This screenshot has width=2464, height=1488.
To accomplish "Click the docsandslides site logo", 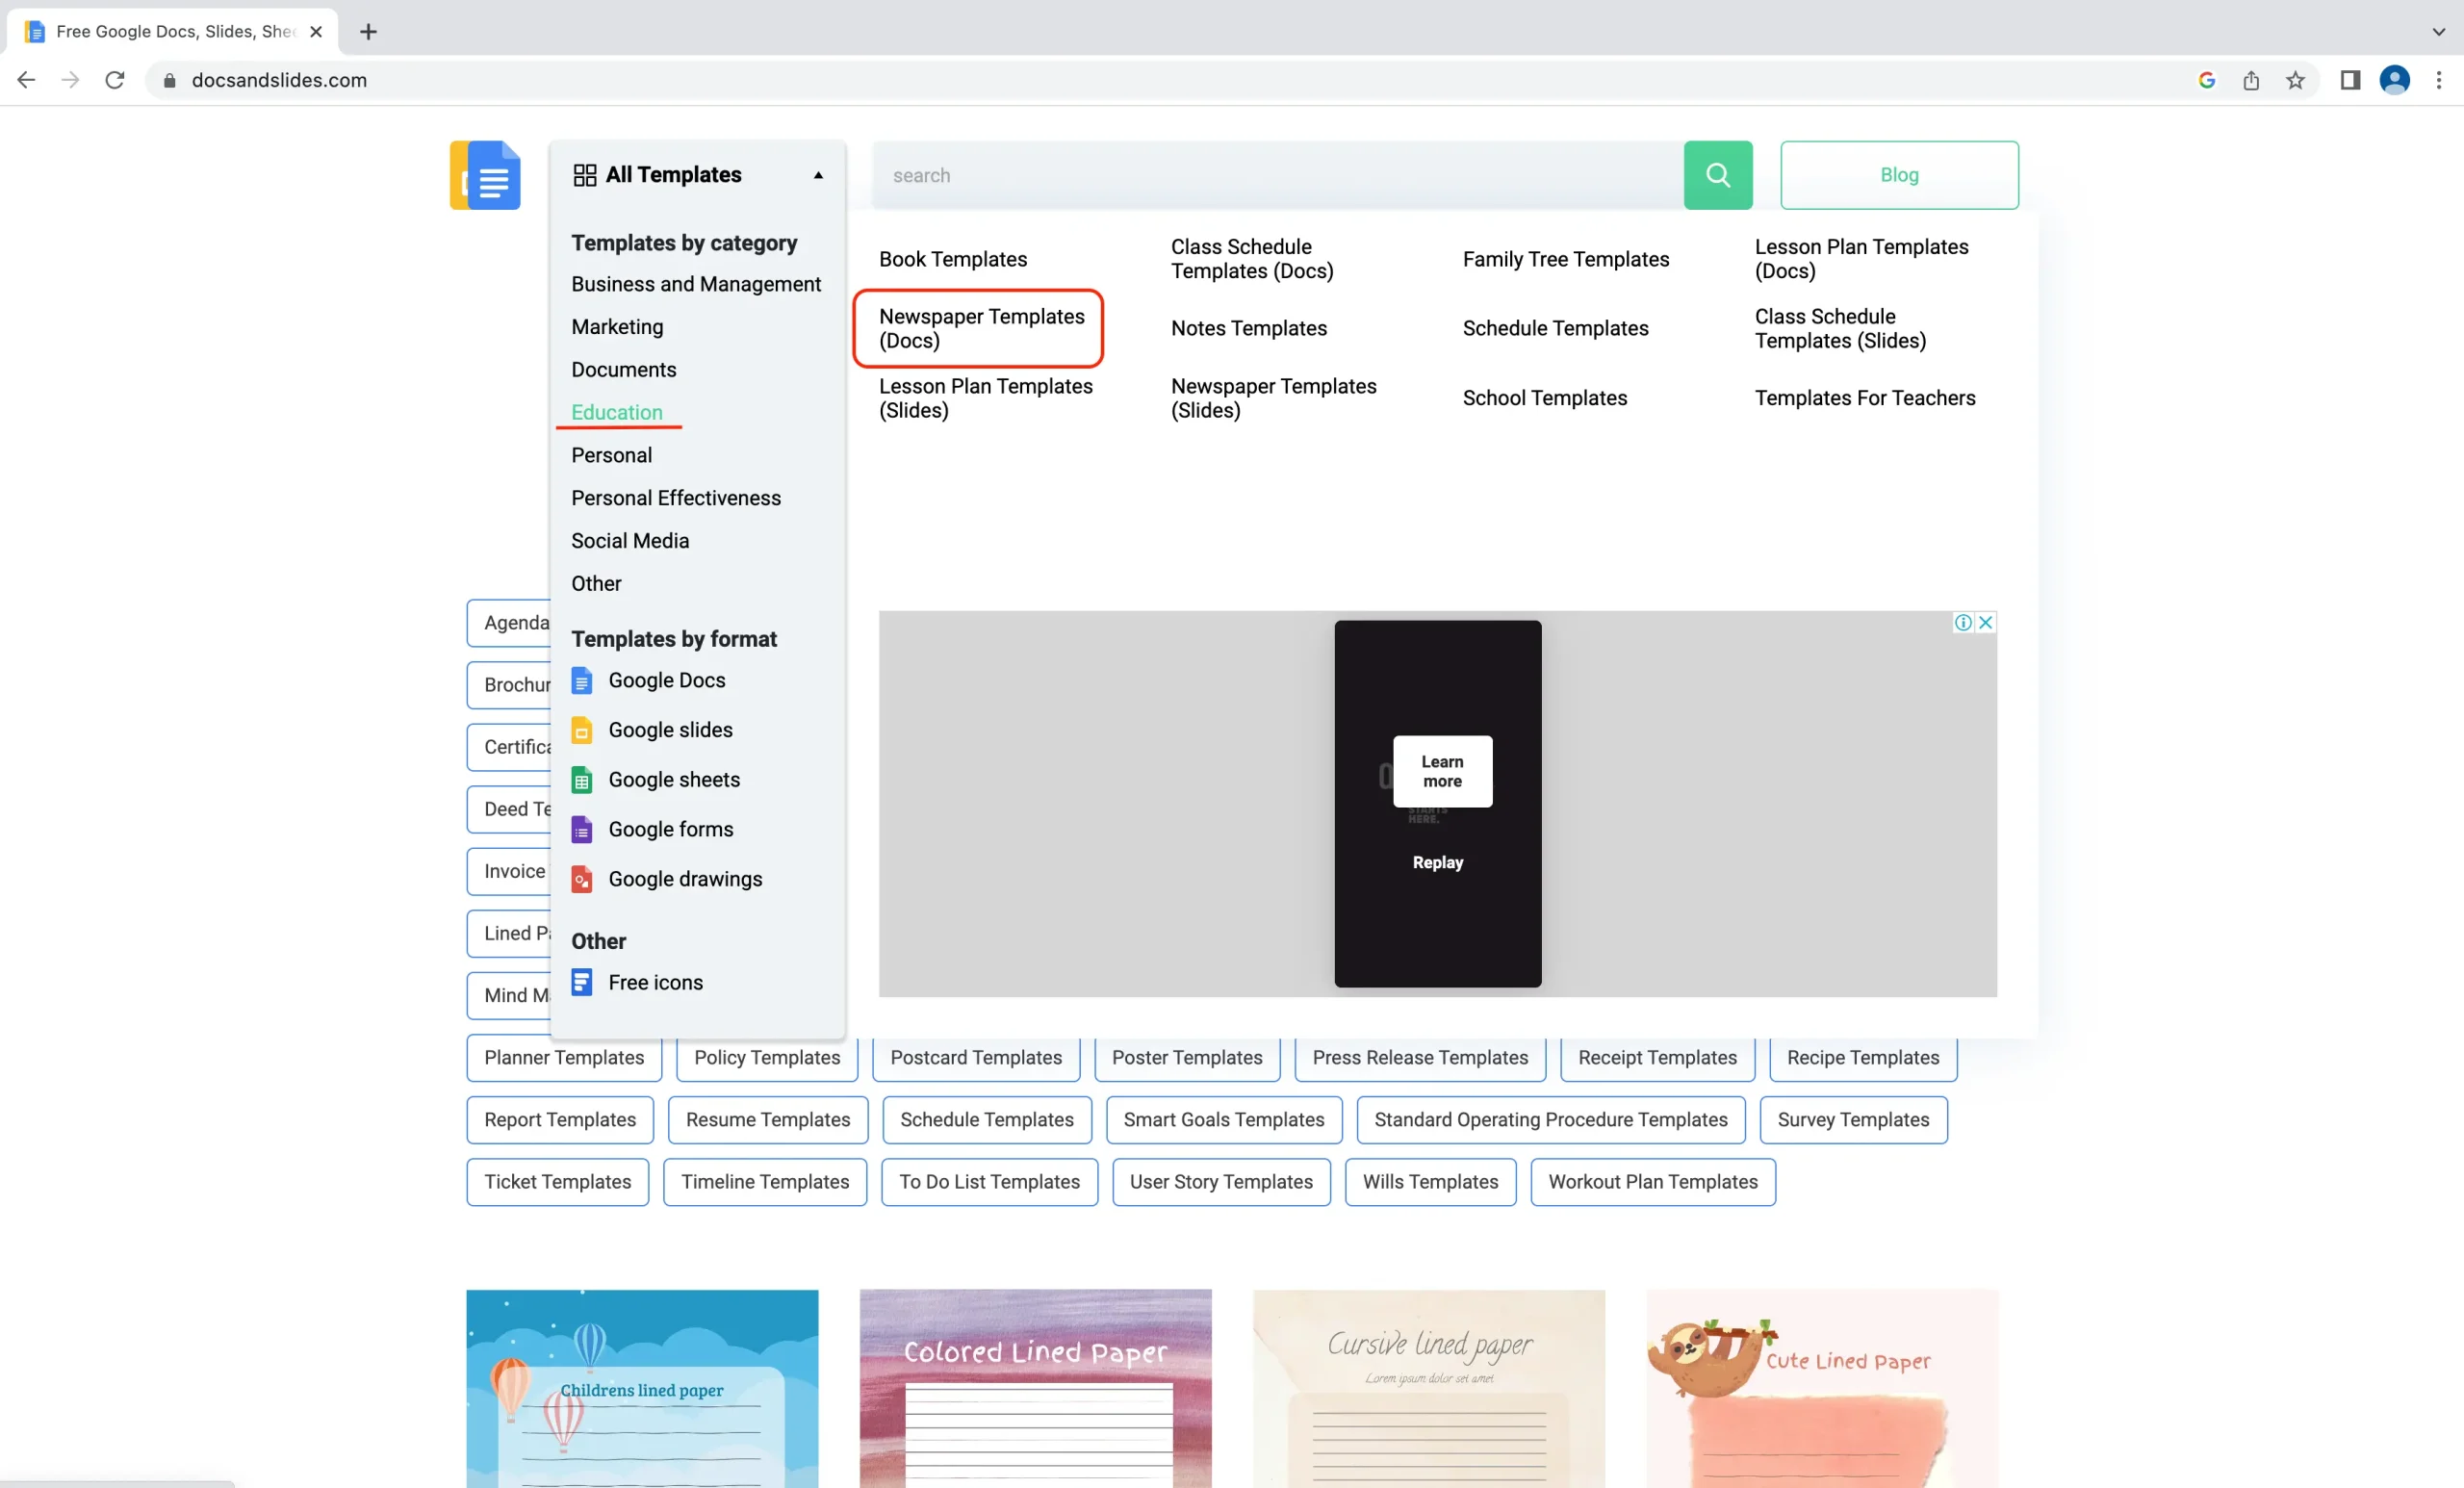I will (x=486, y=175).
